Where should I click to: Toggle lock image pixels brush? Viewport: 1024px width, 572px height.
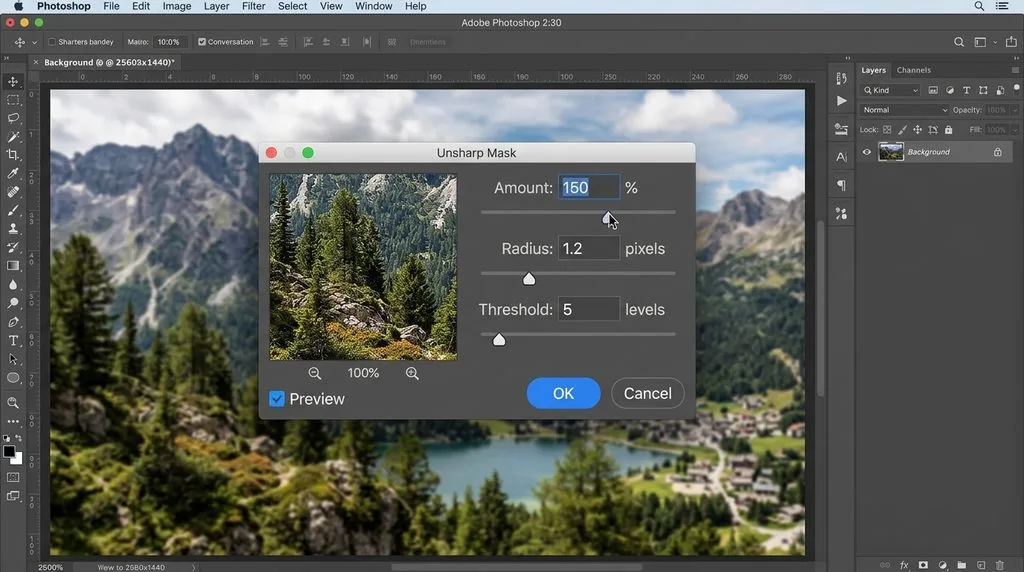click(902, 130)
